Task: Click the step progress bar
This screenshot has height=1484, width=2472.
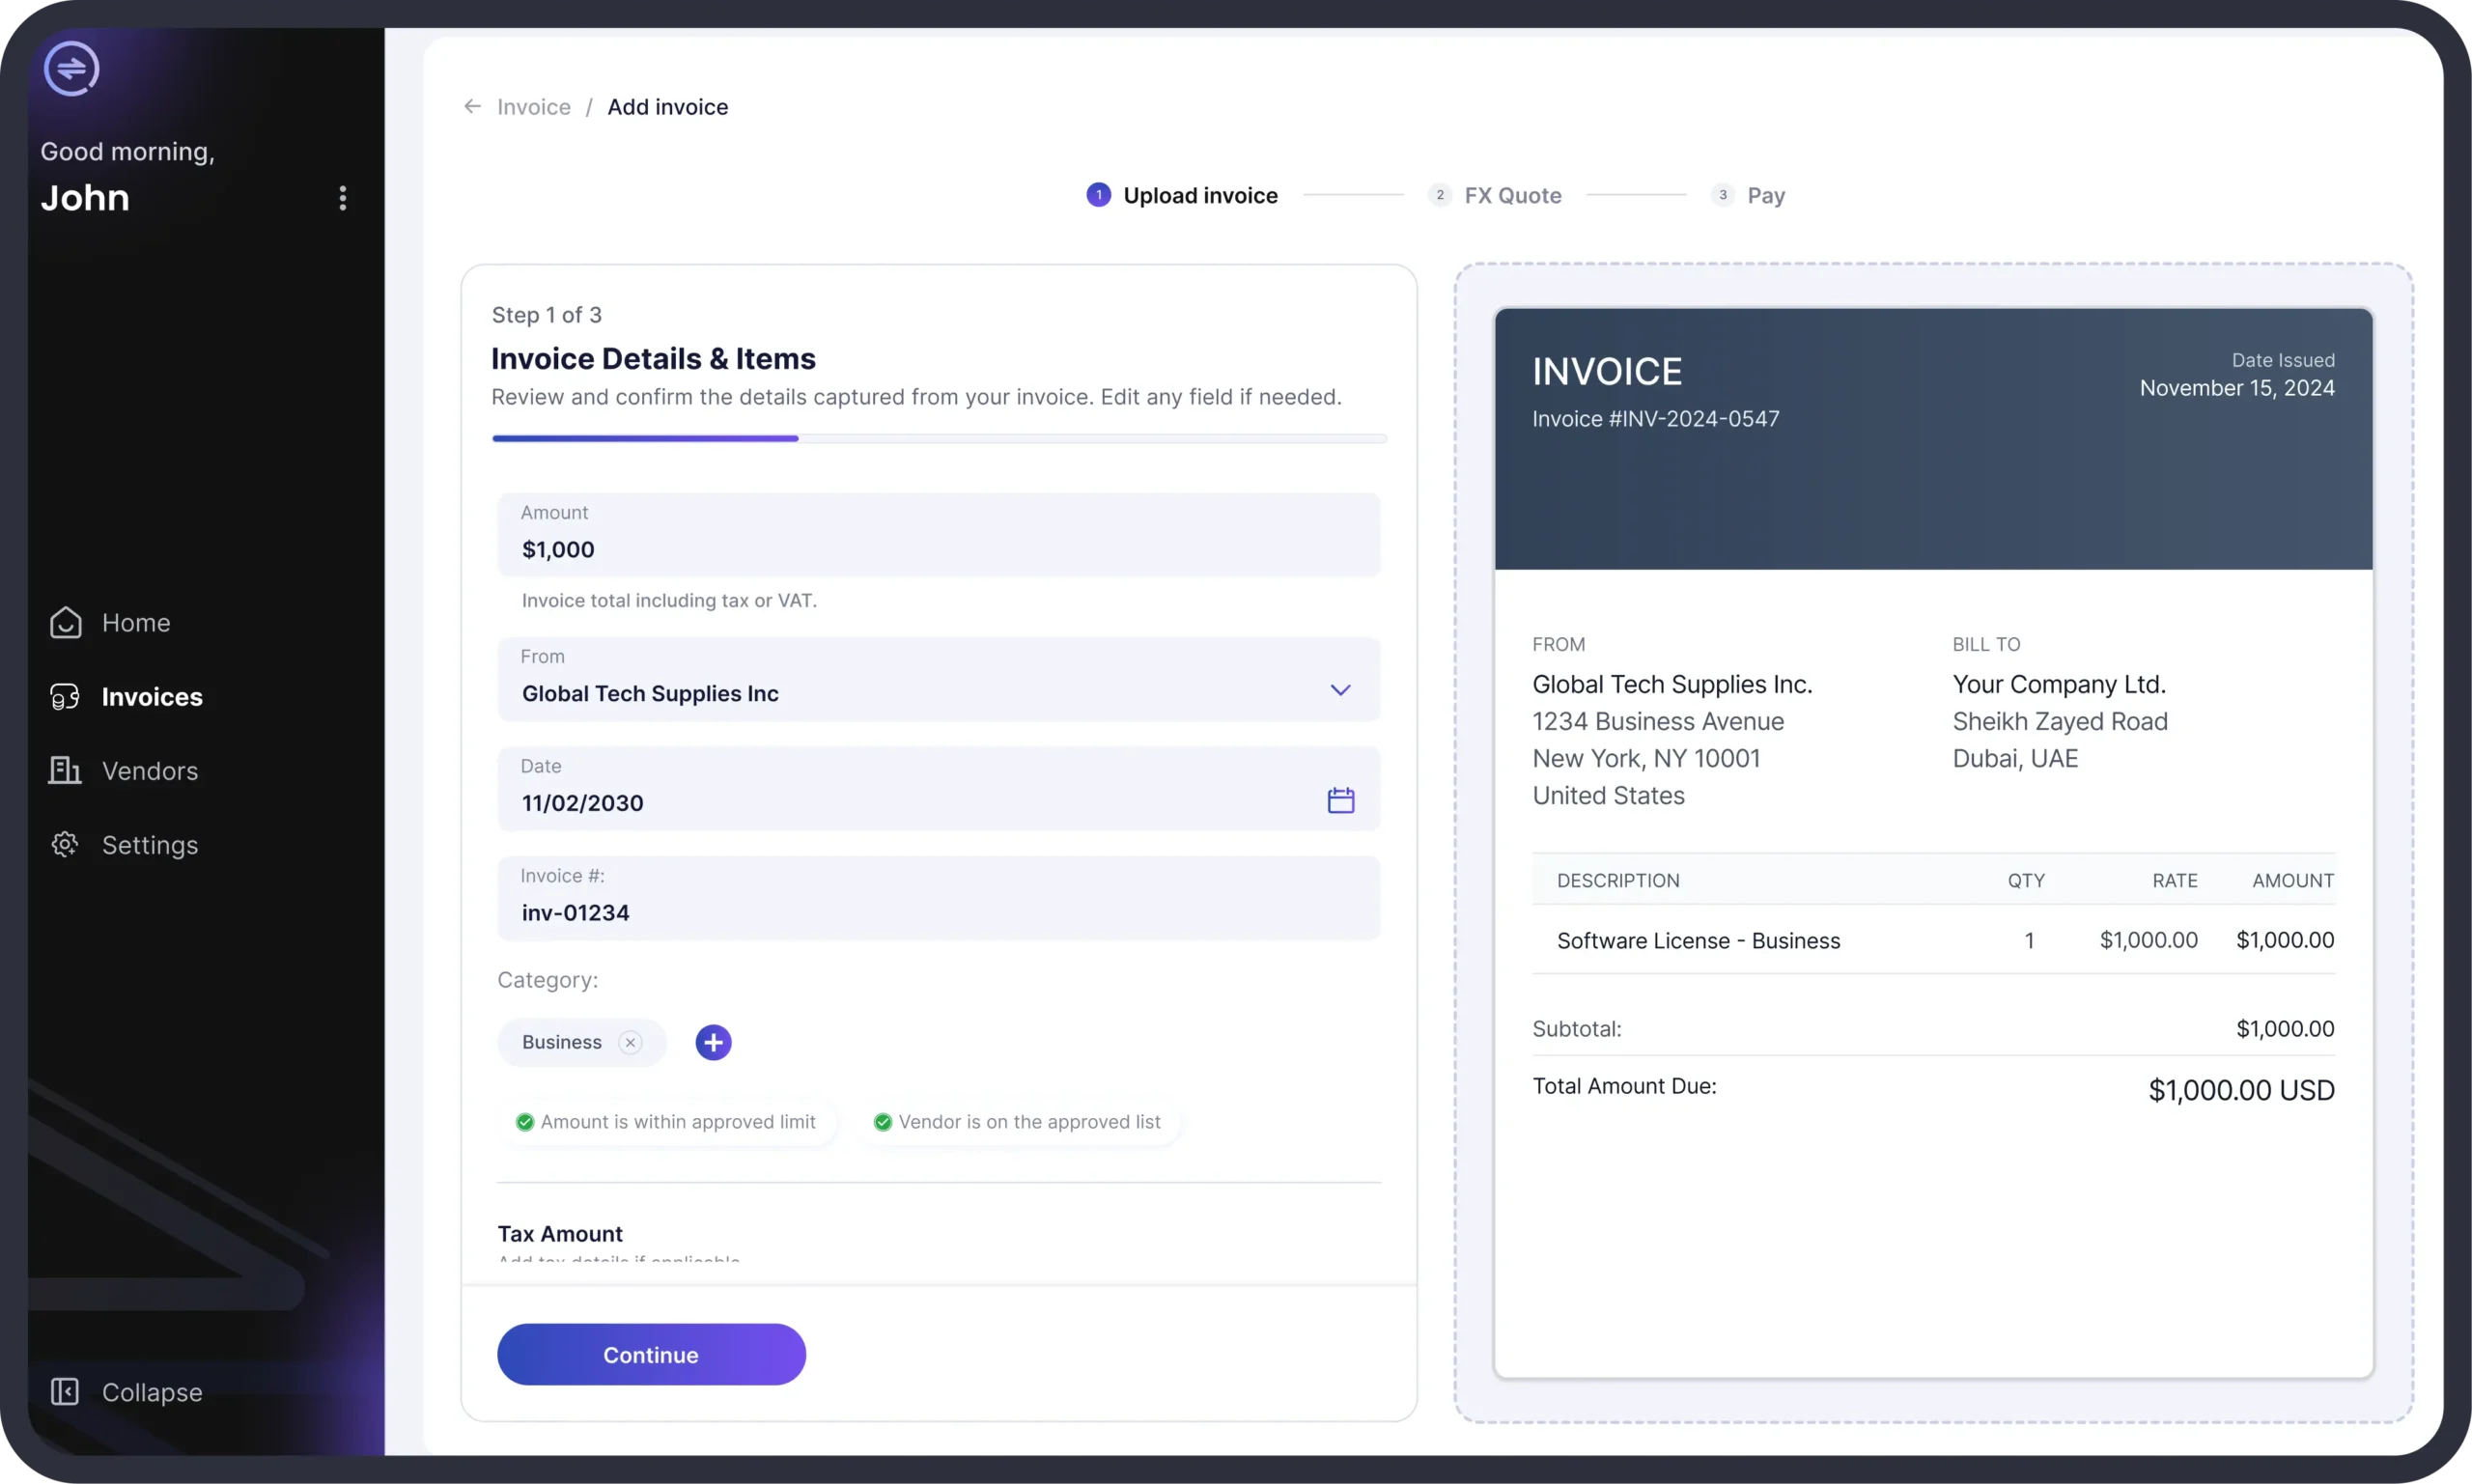Action: point(938,438)
